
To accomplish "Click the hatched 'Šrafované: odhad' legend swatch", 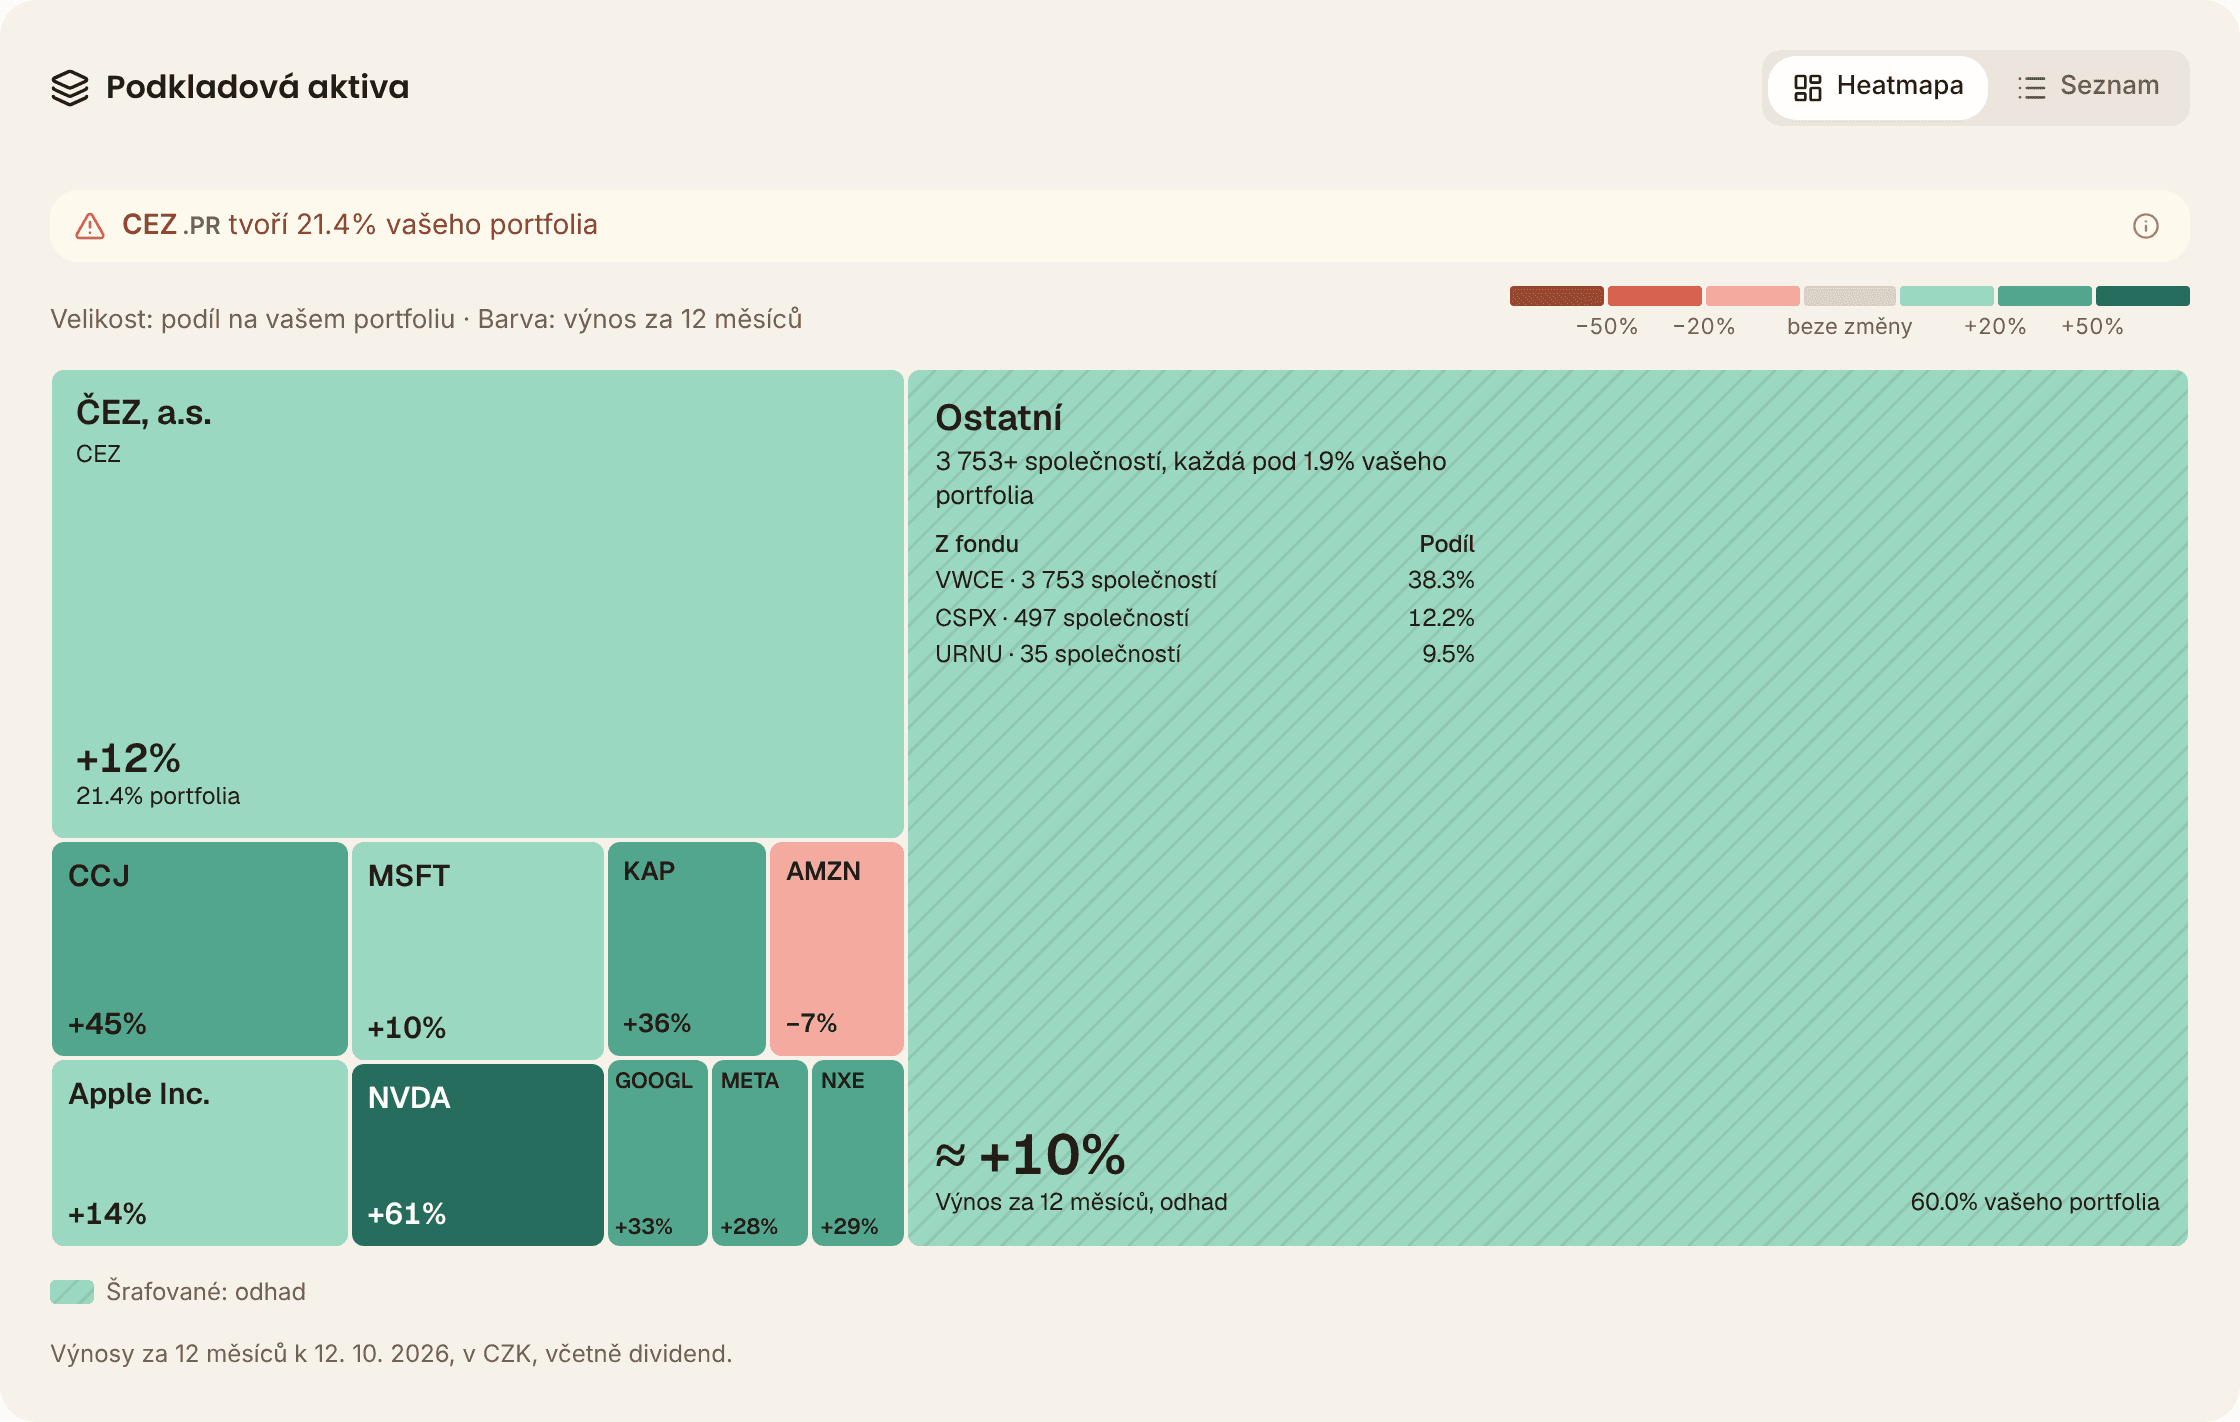I will (72, 1292).
